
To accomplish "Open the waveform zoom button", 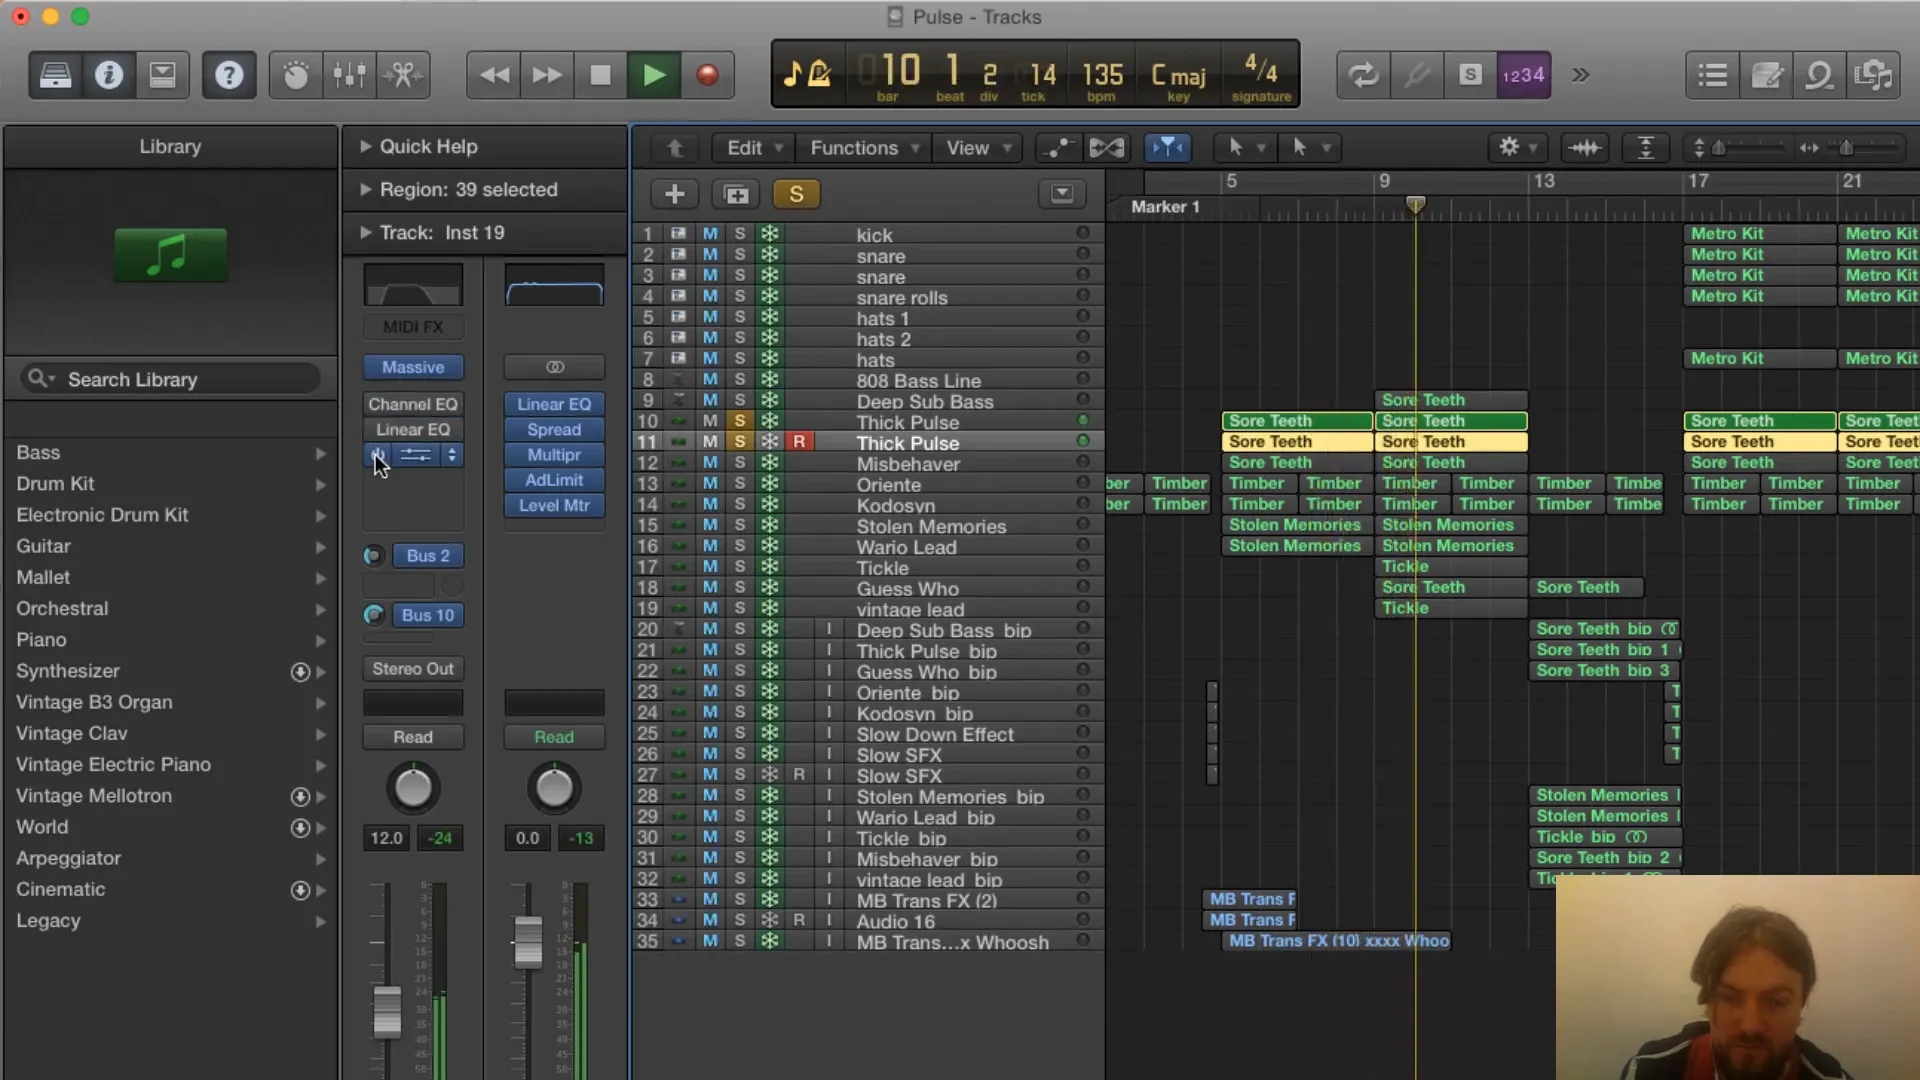I will (x=1585, y=148).
